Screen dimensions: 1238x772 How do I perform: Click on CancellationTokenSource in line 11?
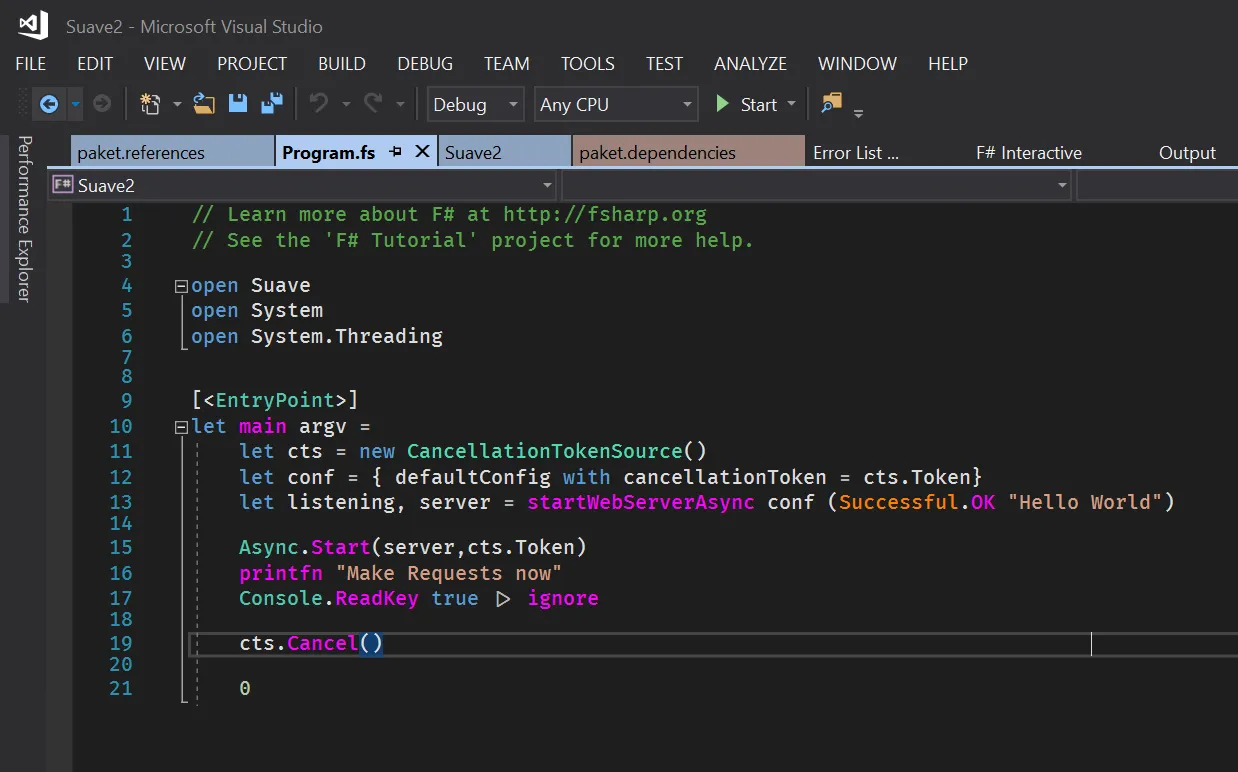point(545,451)
